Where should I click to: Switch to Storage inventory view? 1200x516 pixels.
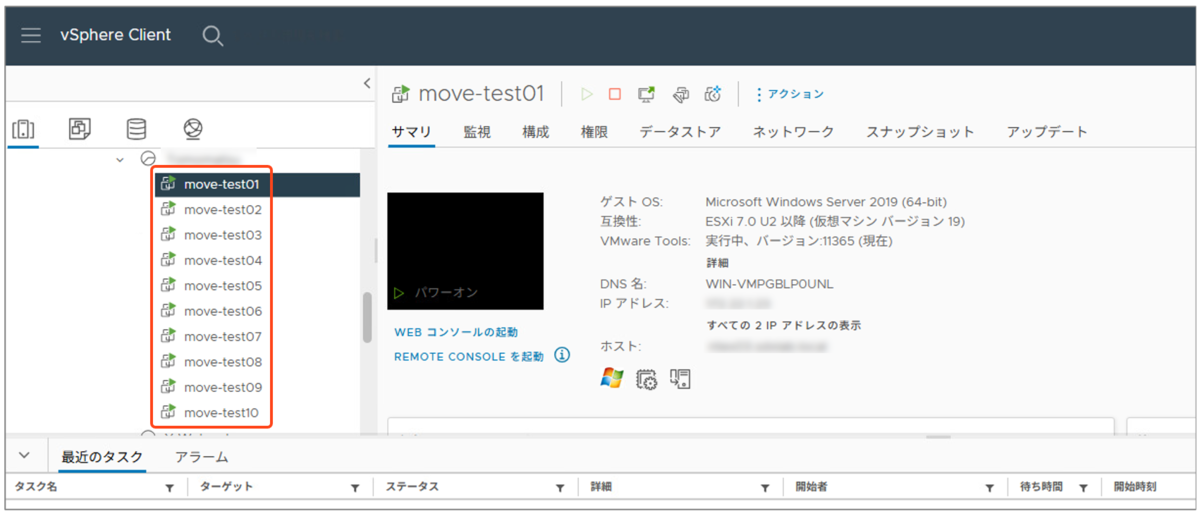136,128
